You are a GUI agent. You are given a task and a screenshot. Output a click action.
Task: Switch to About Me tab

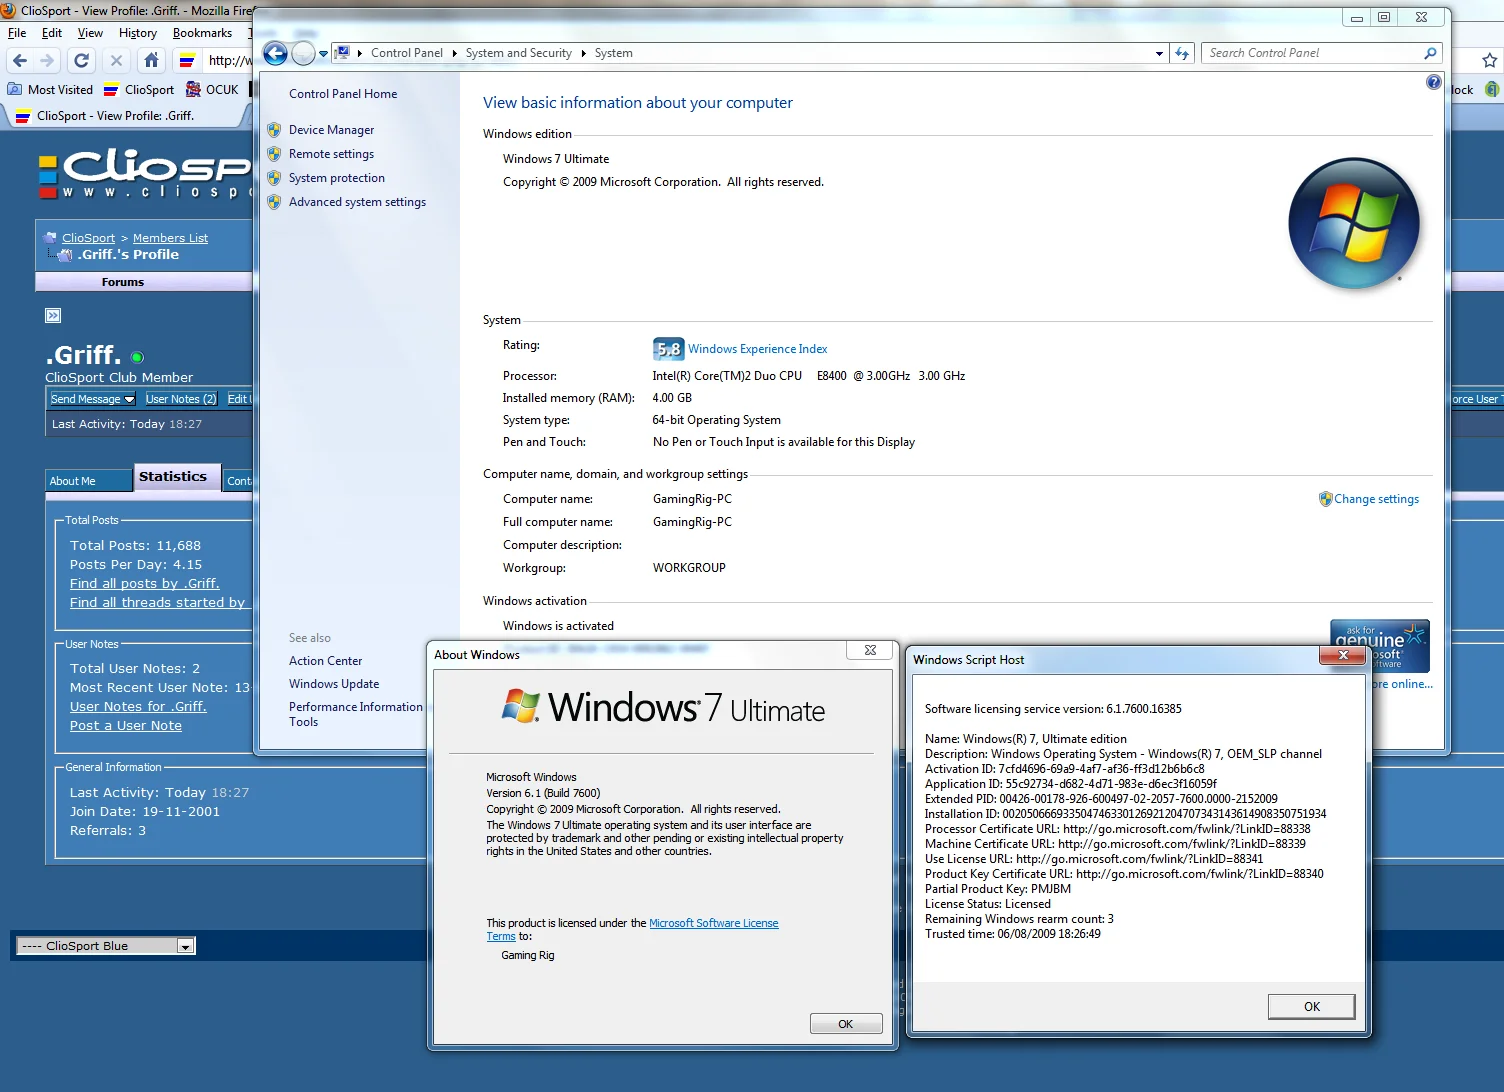88,481
